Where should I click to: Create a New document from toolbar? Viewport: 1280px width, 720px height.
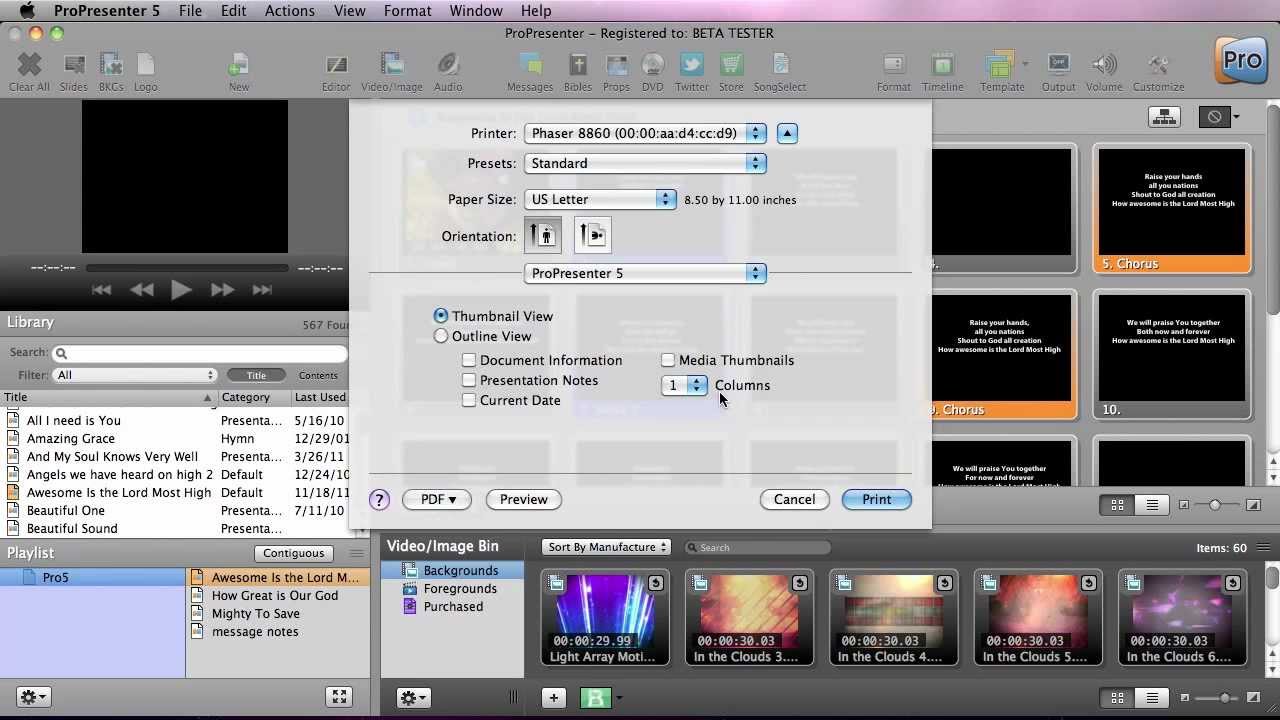(x=238, y=72)
